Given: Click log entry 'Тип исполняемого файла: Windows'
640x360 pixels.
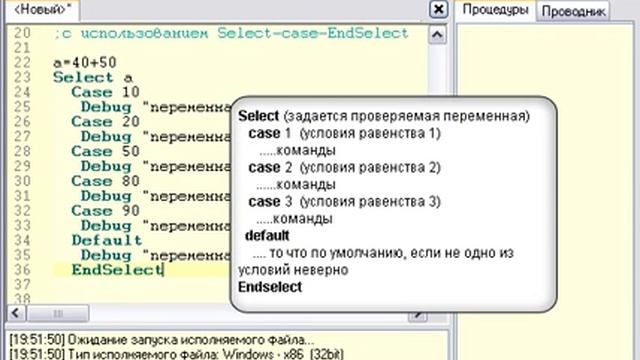Looking at the screenshot, I should pyautogui.click(x=176, y=353).
